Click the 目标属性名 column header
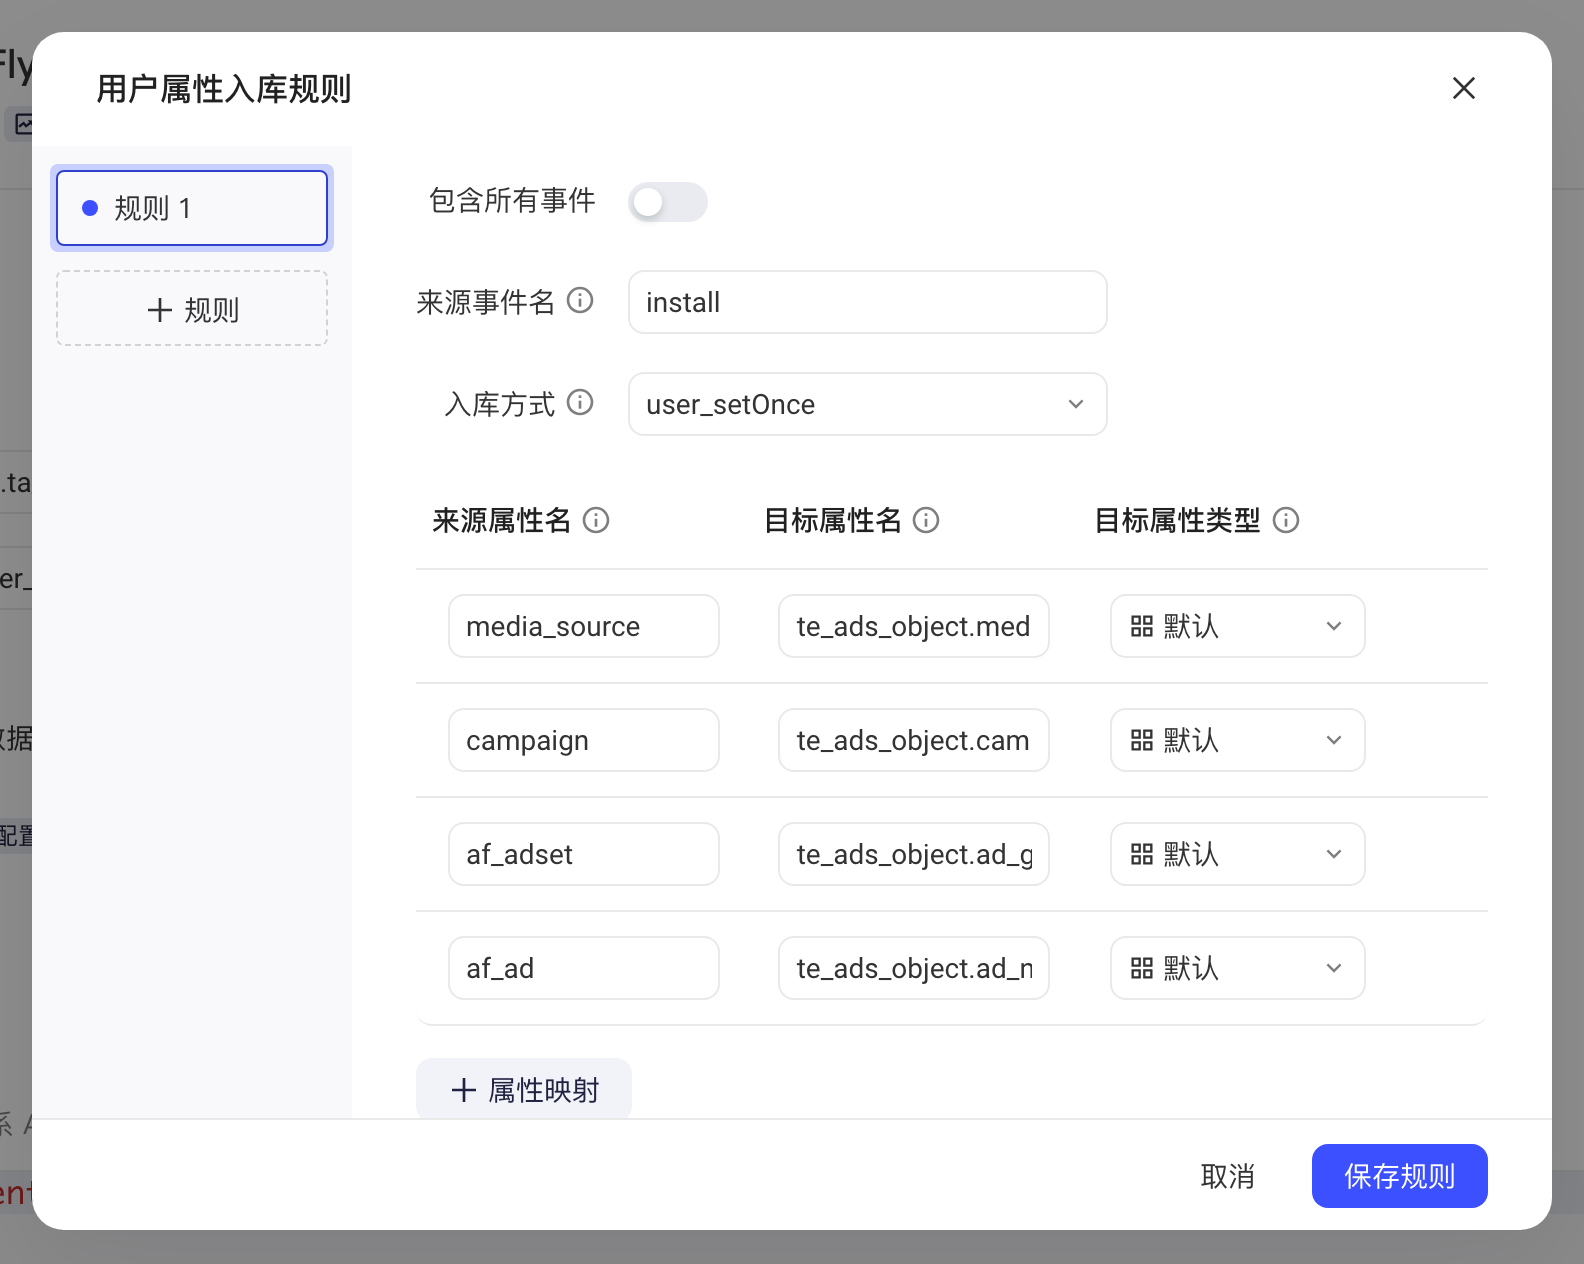This screenshot has height=1264, width=1584. pos(833,520)
